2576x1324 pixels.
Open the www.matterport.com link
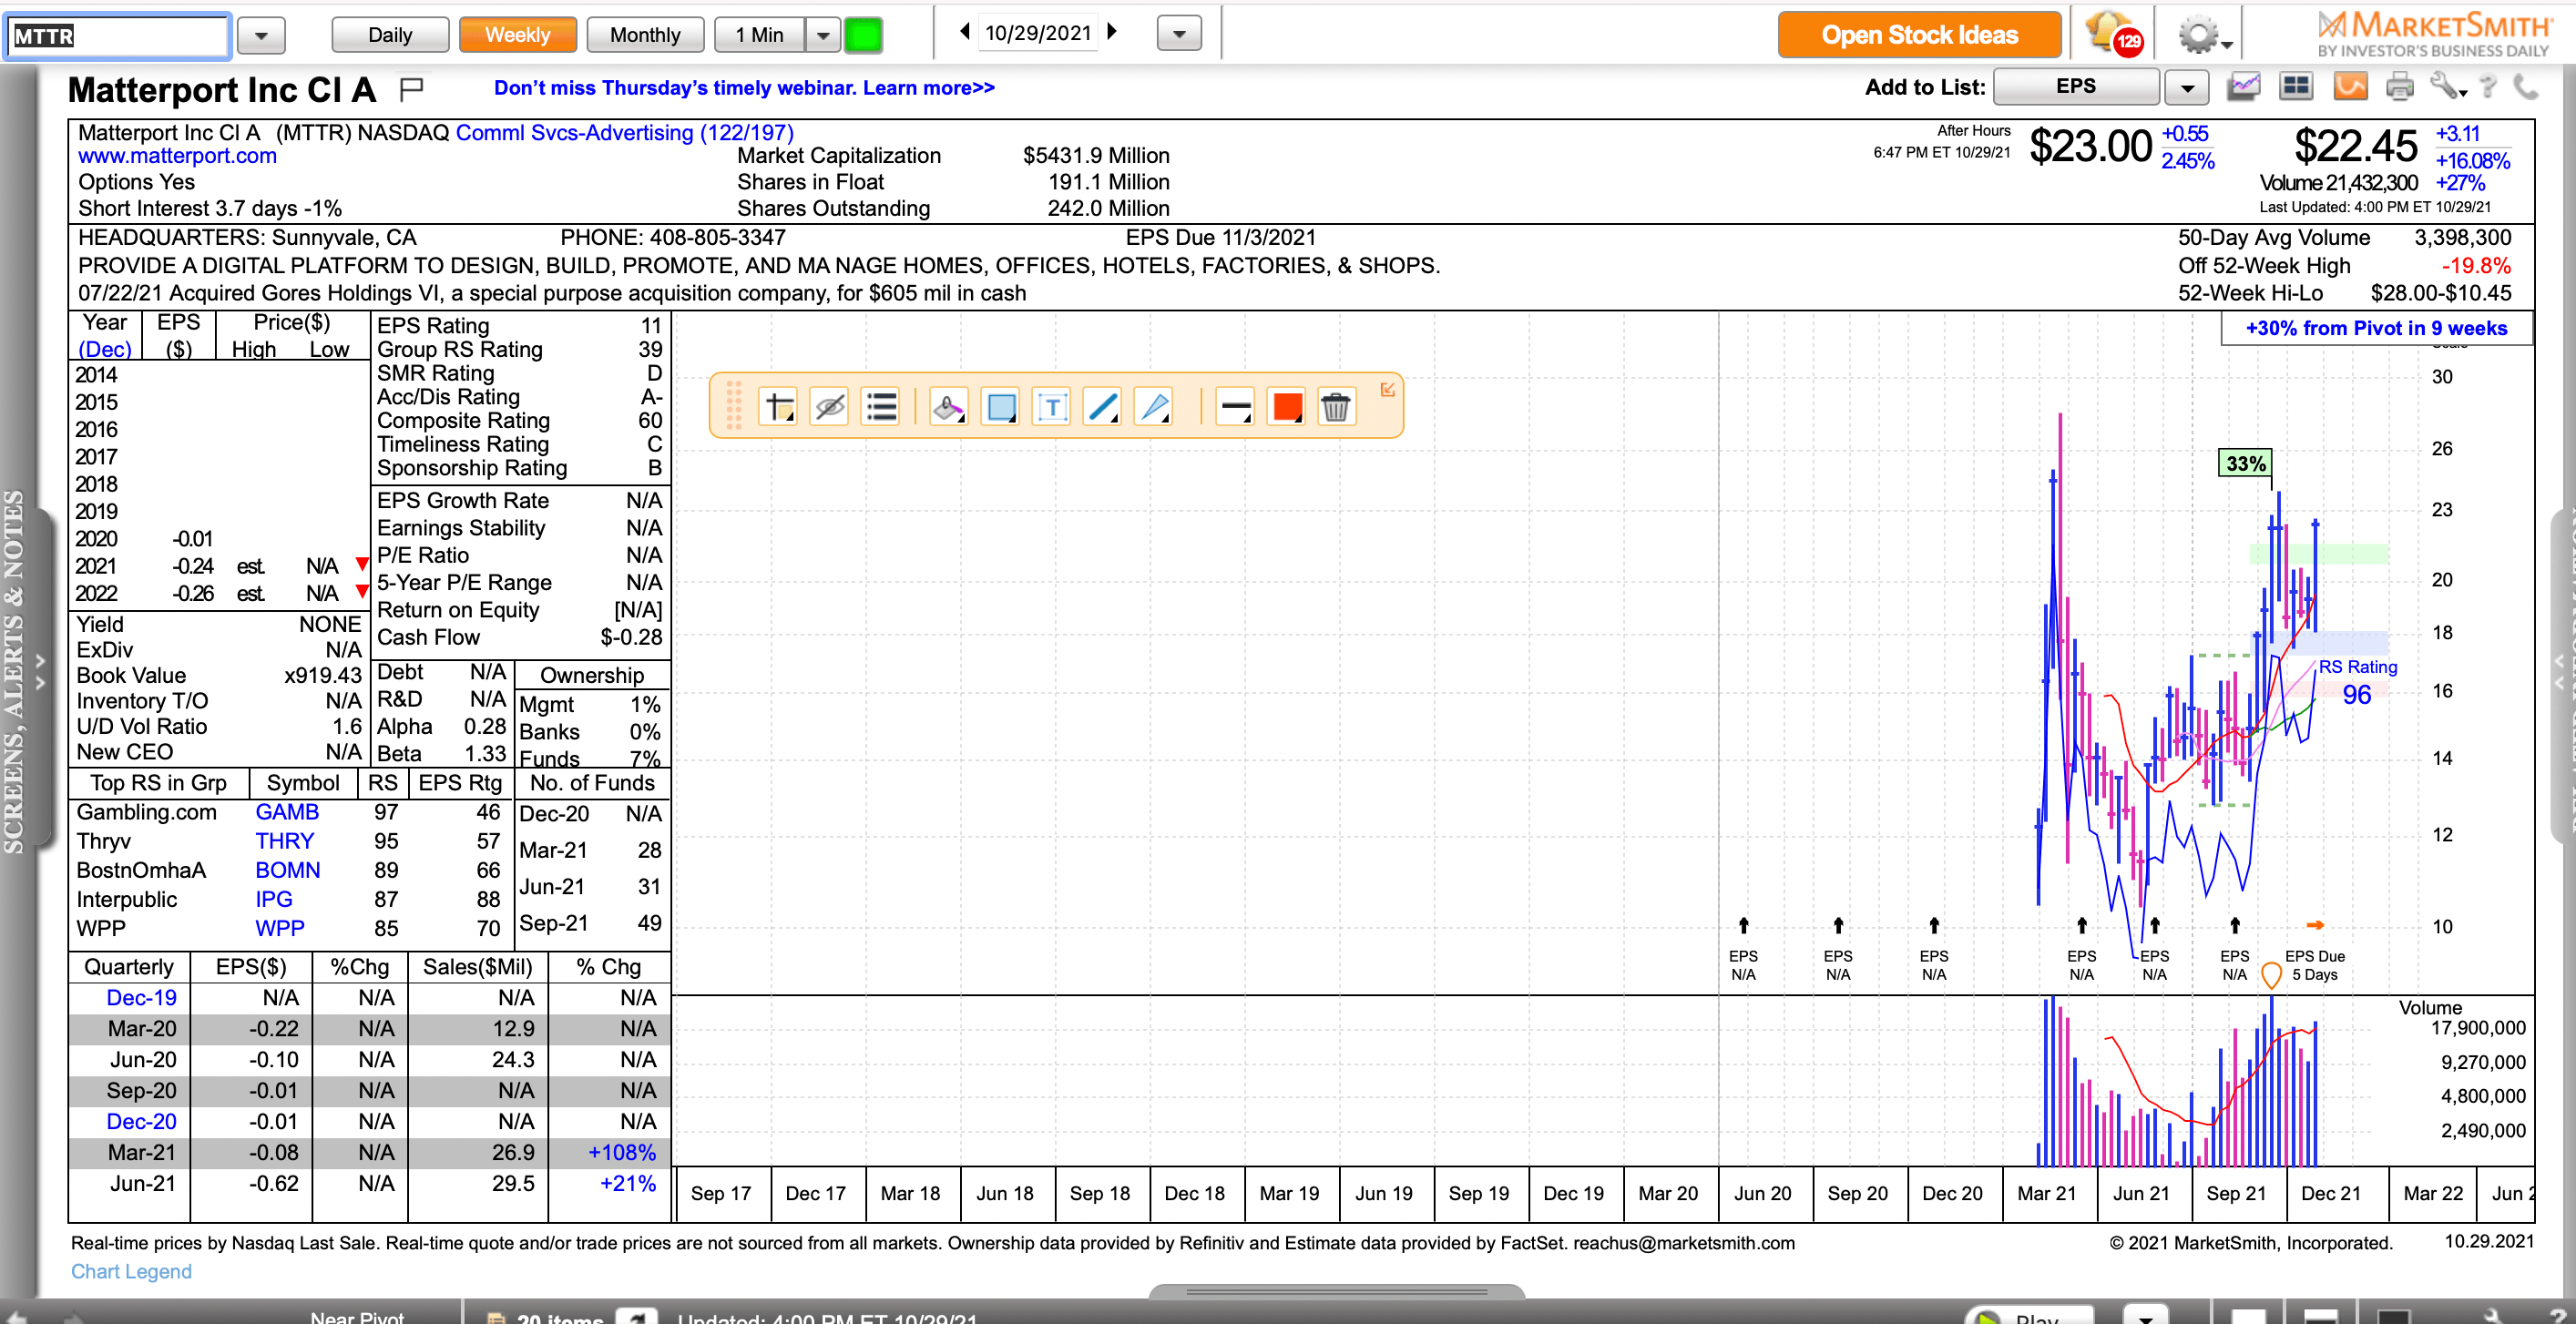click(x=177, y=156)
